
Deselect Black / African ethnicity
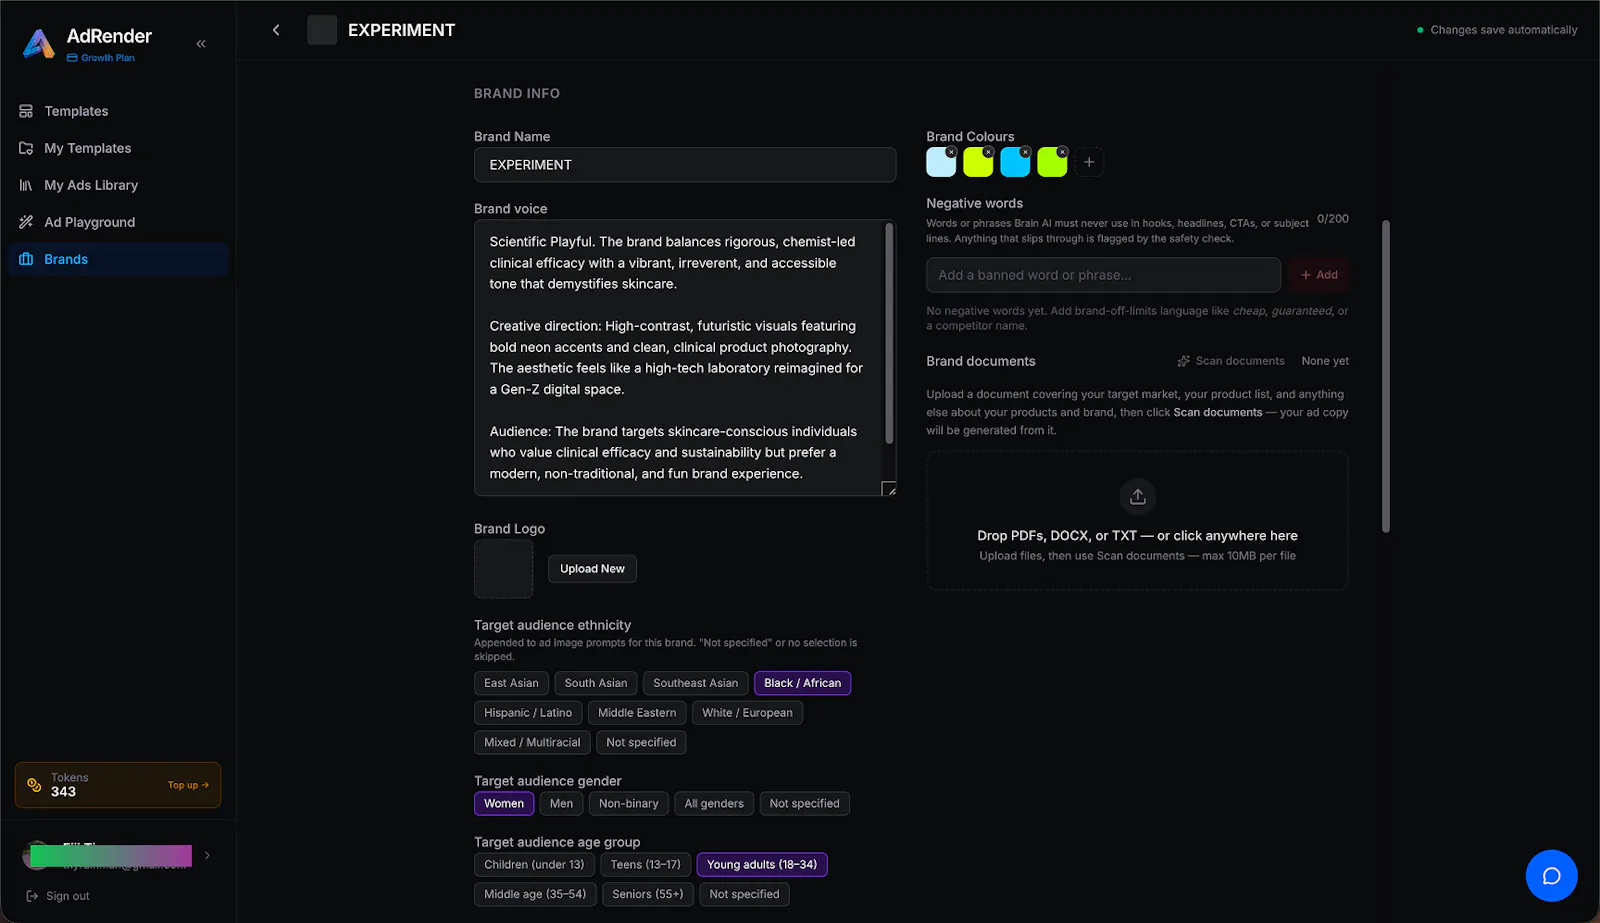tap(802, 683)
